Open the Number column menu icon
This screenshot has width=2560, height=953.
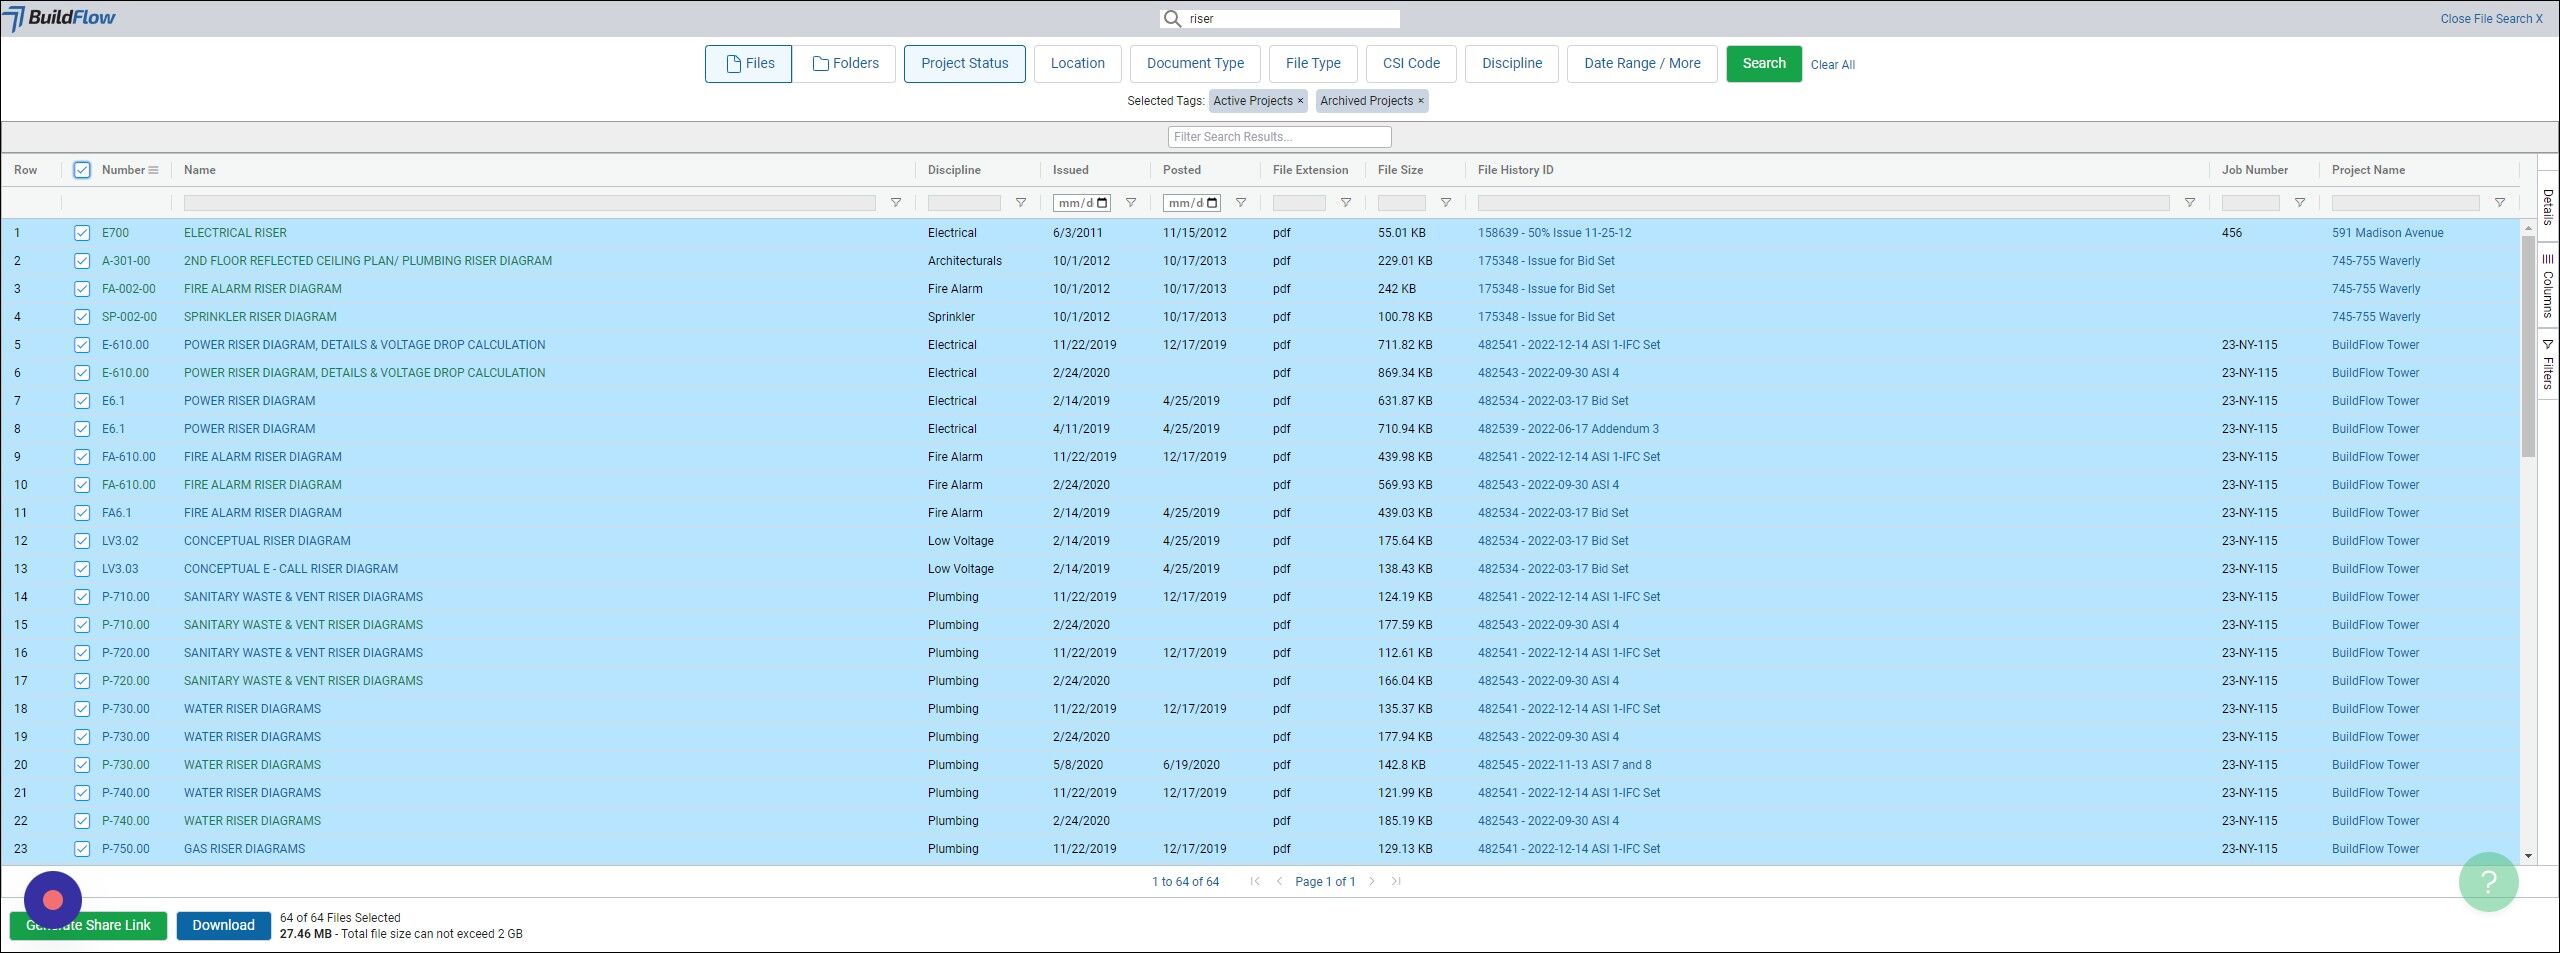click(153, 170)
